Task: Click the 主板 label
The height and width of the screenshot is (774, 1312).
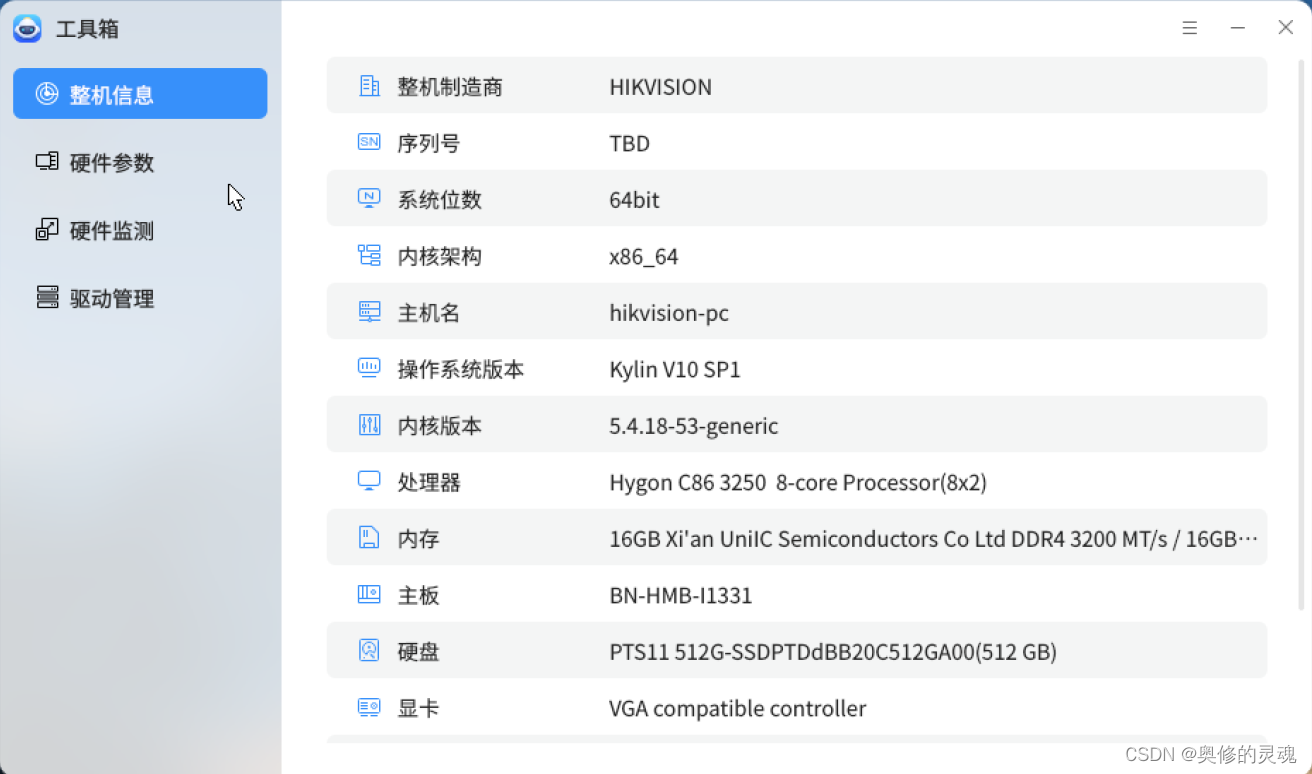Action: [x=419, y=596]
